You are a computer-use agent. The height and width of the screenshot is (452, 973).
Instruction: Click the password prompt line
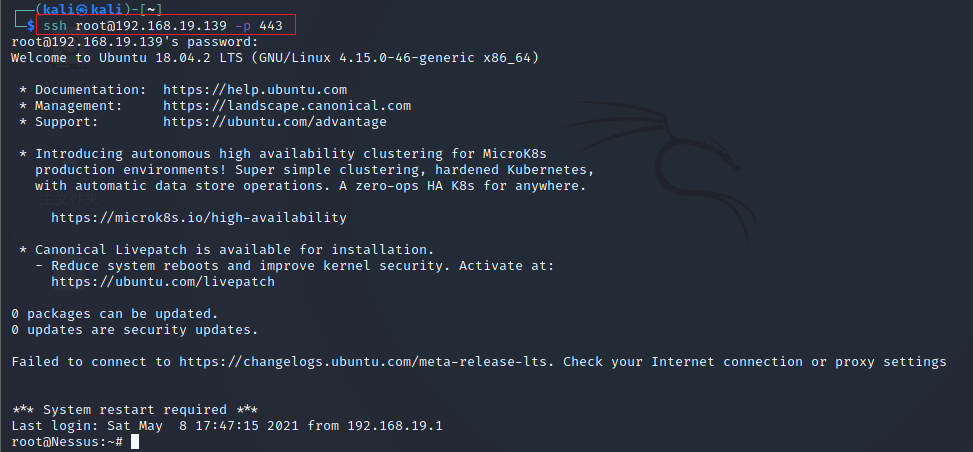point(135,42)
